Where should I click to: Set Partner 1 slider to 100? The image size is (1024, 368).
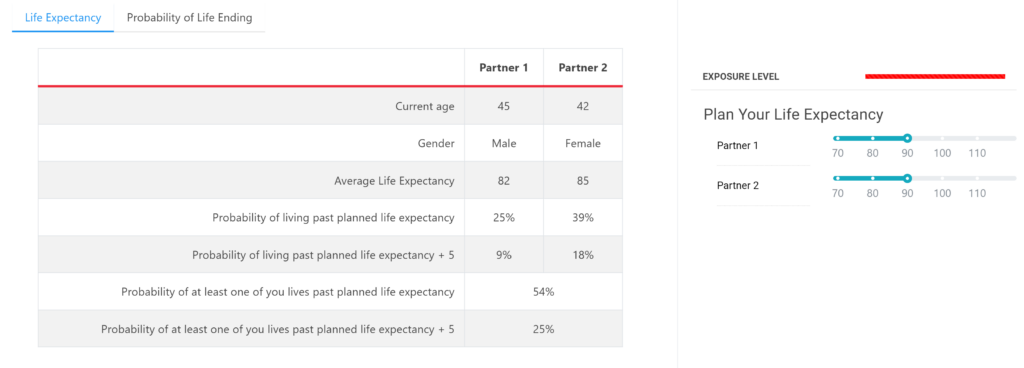(942, 138)
